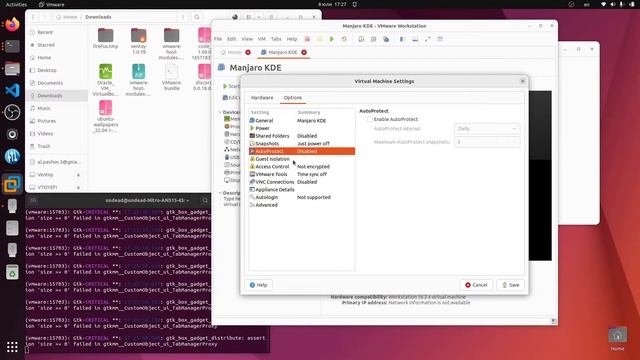Close the Home tab in VMware
The height and width of the screenshot is (360, 640).
point(248,52)
